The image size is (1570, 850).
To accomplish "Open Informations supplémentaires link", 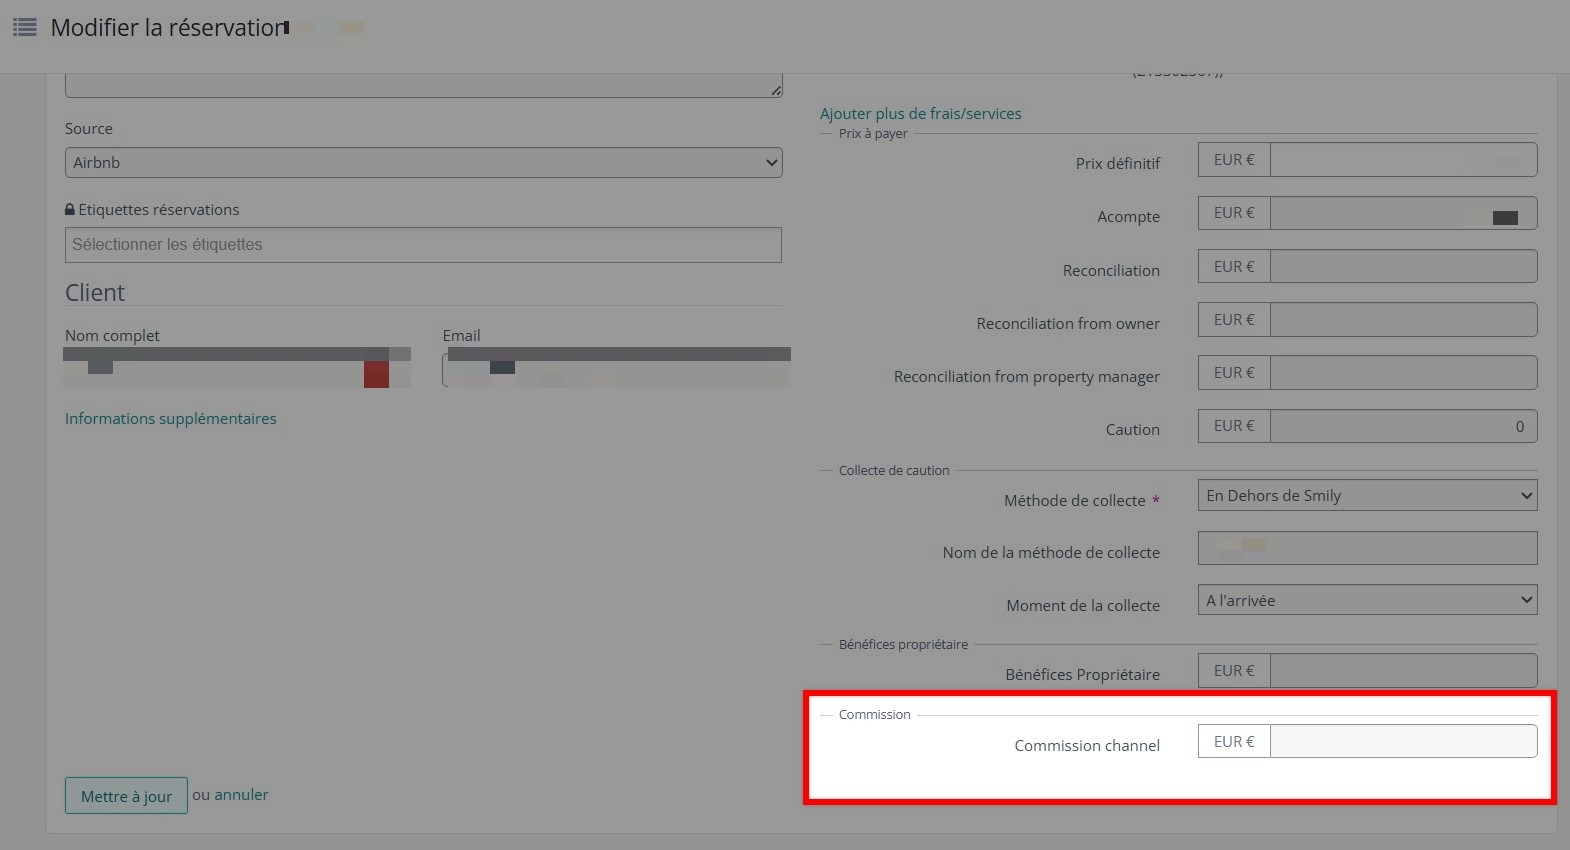I will pos(171,419).
